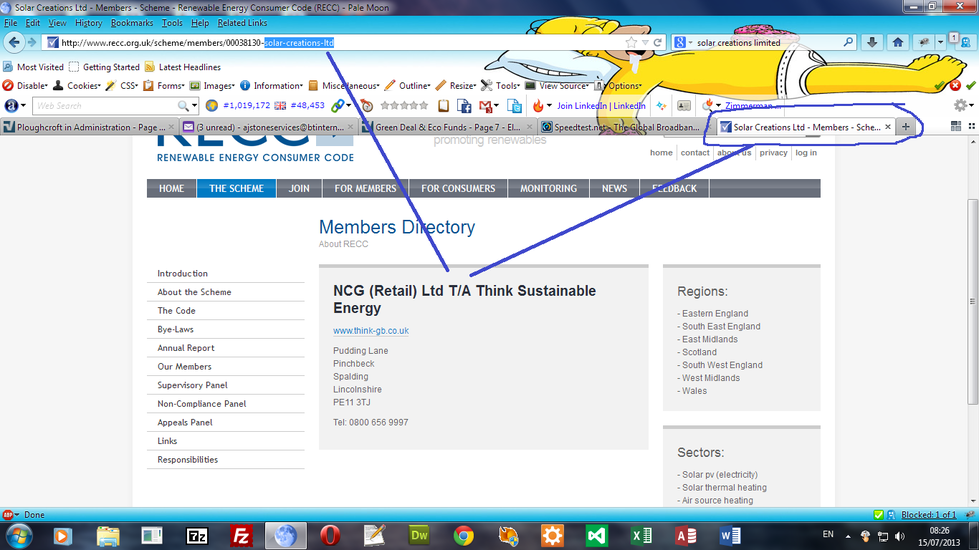Open 7-Zip from the taskbar
979x550 pixels.
pos(197,536)
